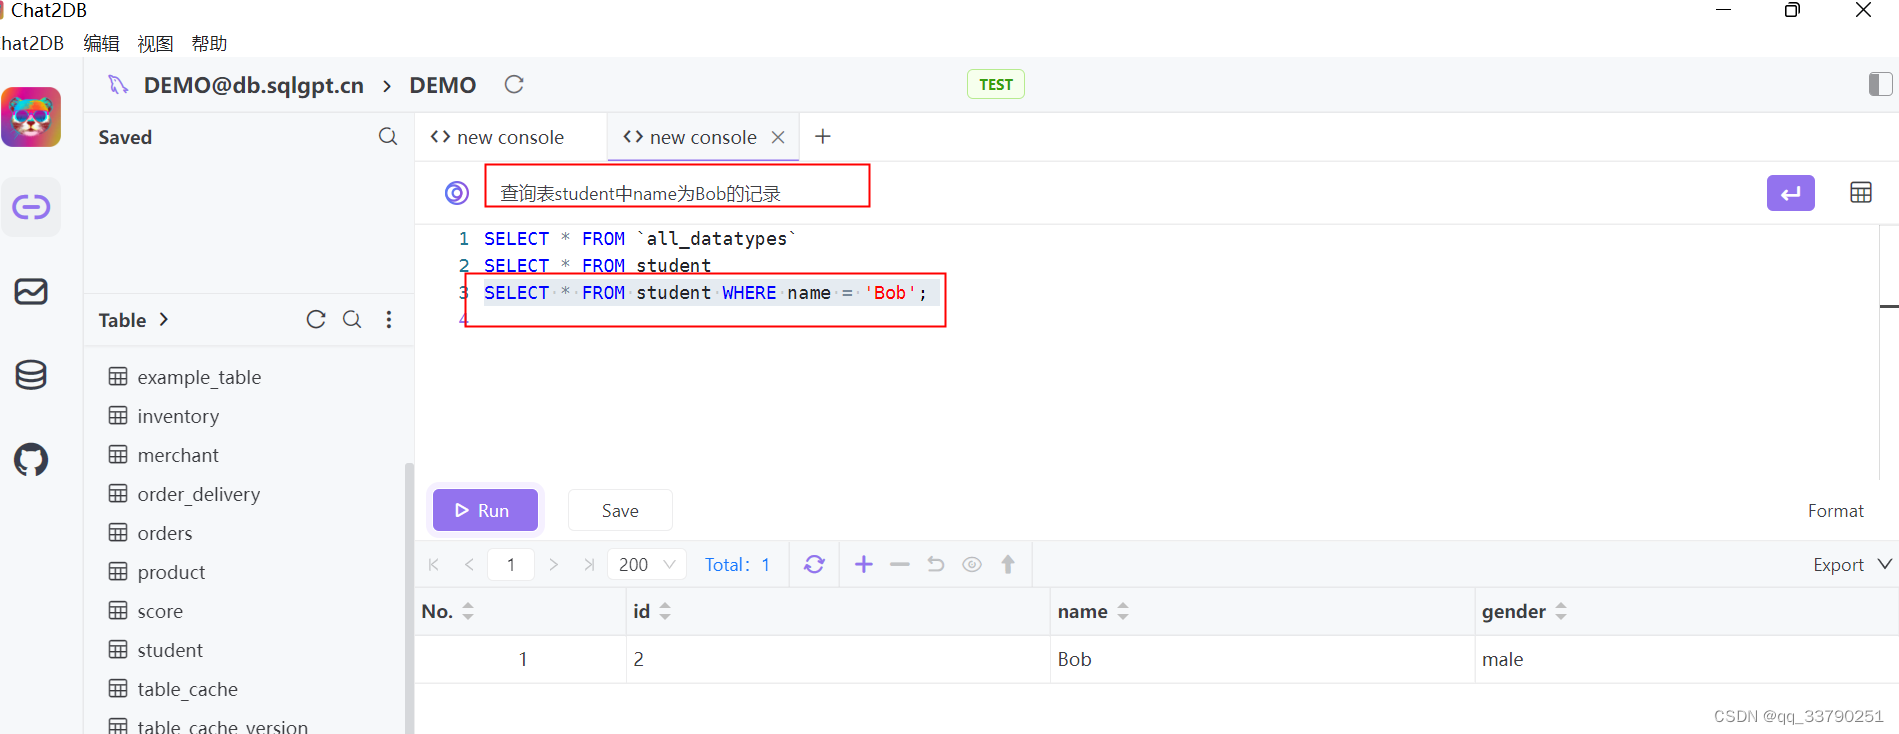Open the connections link icon in sidebar

(x=31, y=207)
